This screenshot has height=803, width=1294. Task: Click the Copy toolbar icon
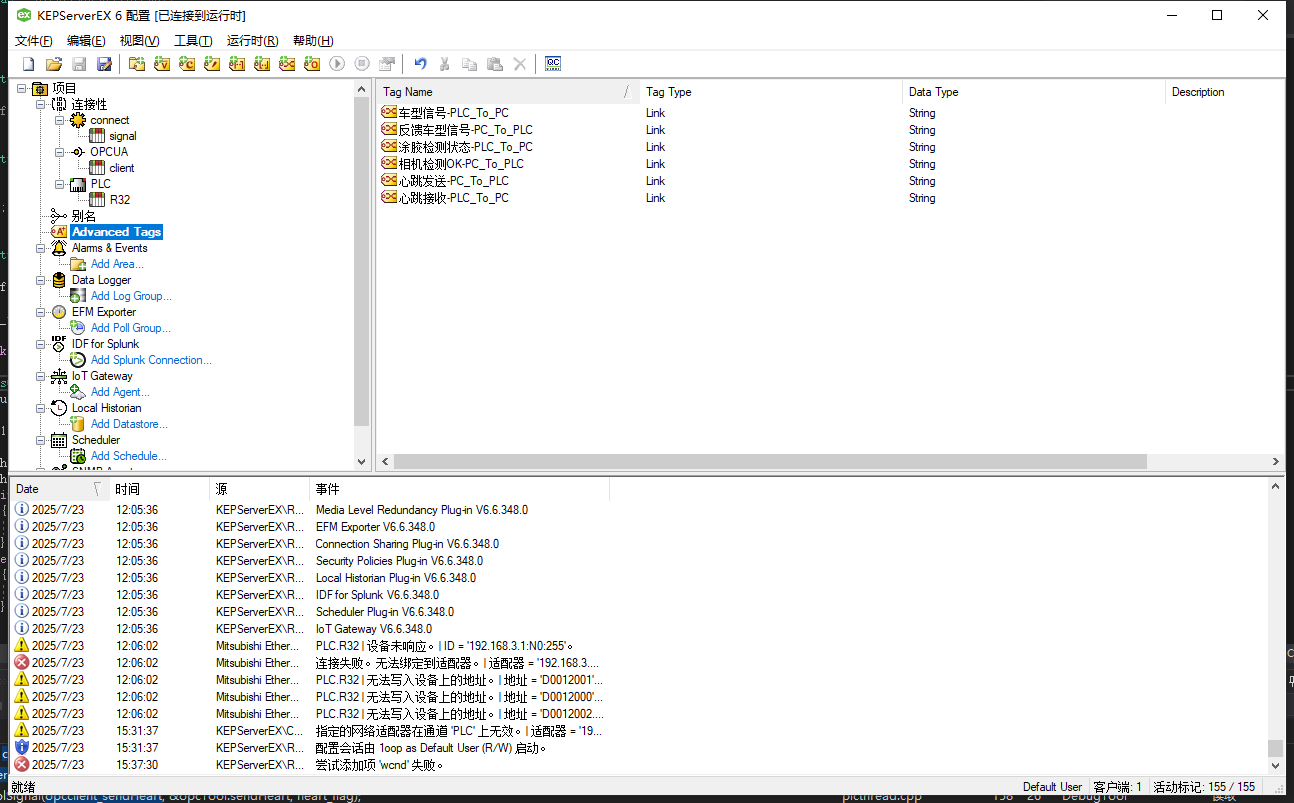pos(470,64)
